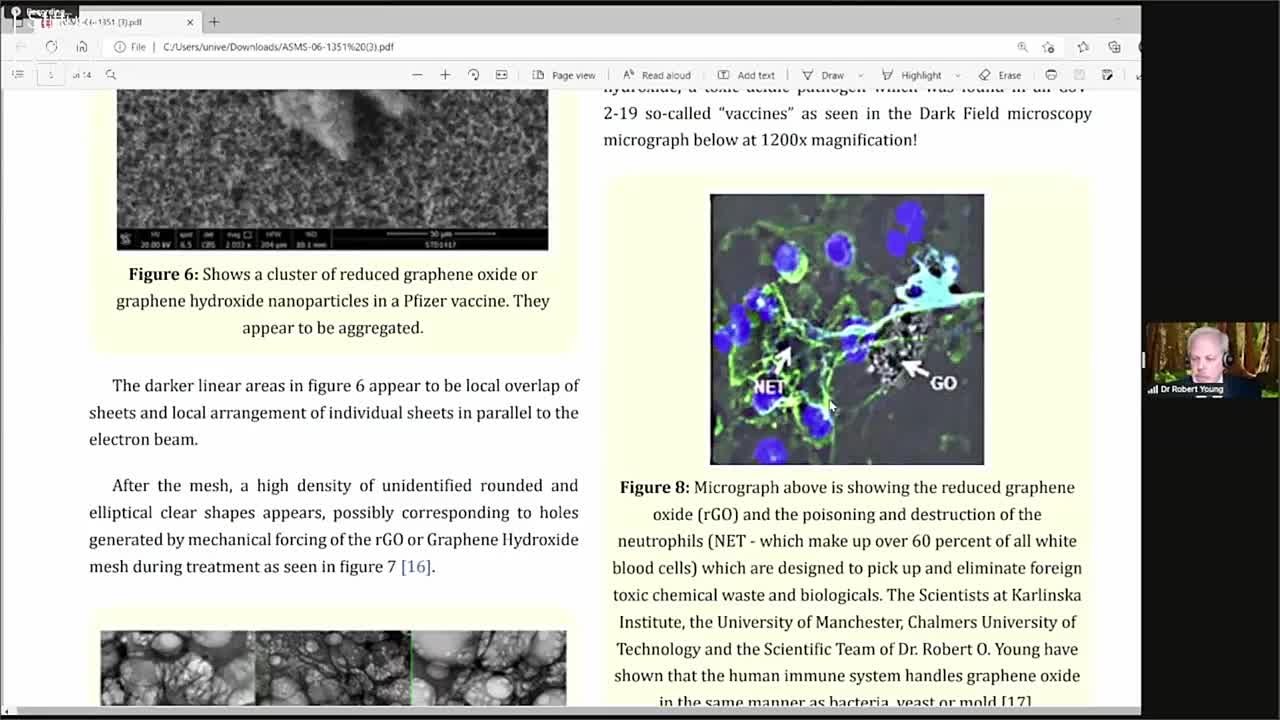Go back with the browser back arrow
Viewport: 1280px width, 720px height.
pos(21,47)
